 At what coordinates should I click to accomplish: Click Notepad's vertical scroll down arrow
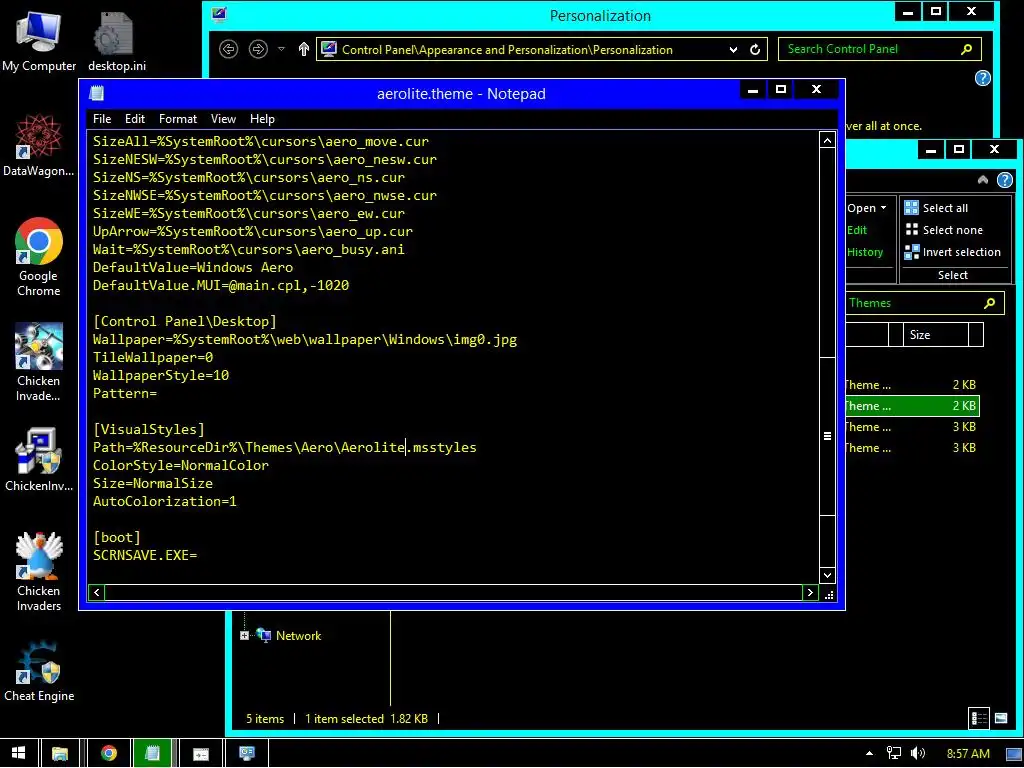click(x=827, y=575)
